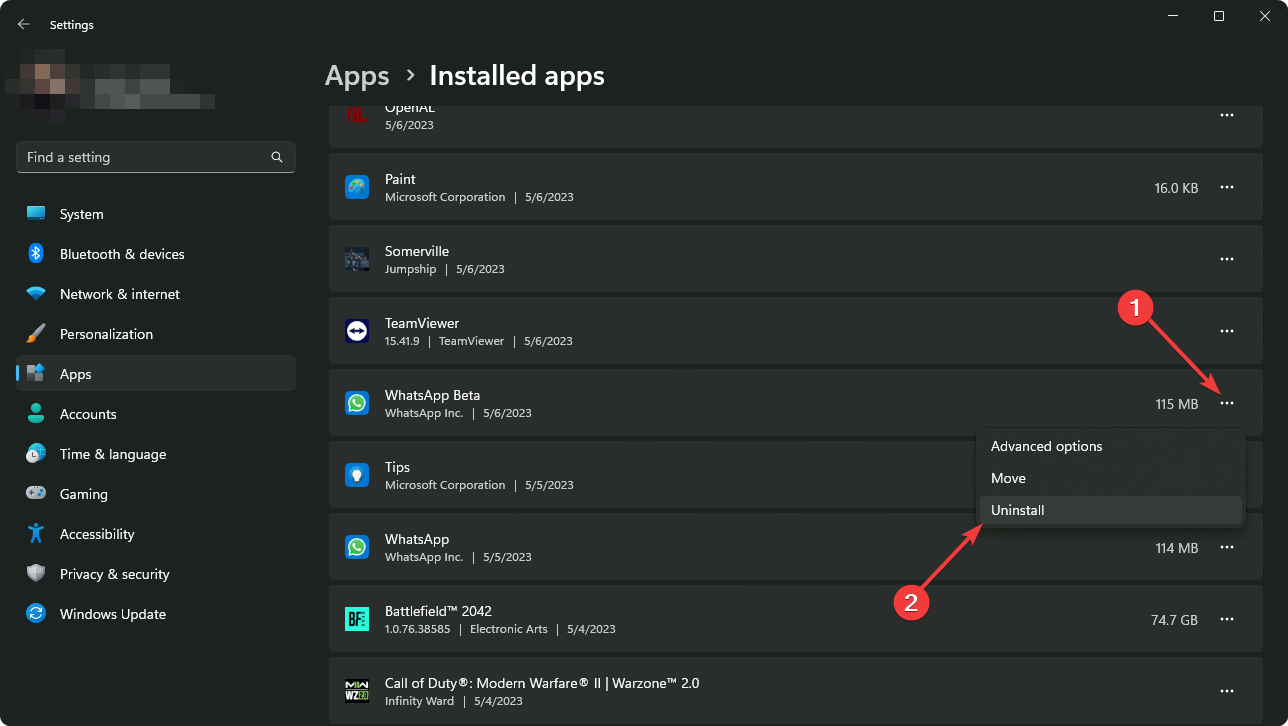The width and height of the screenshot is (1288, 726).
Task: Select the Accessibility icon in sidebar
Action: 36,533
